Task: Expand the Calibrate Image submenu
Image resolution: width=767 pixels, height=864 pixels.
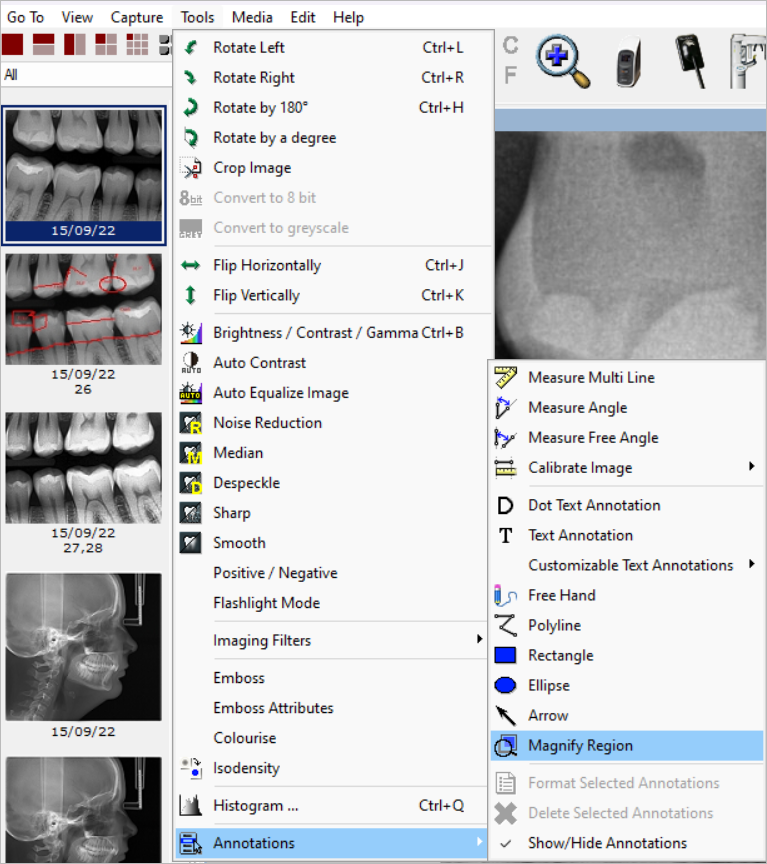Action: (627, 468)
